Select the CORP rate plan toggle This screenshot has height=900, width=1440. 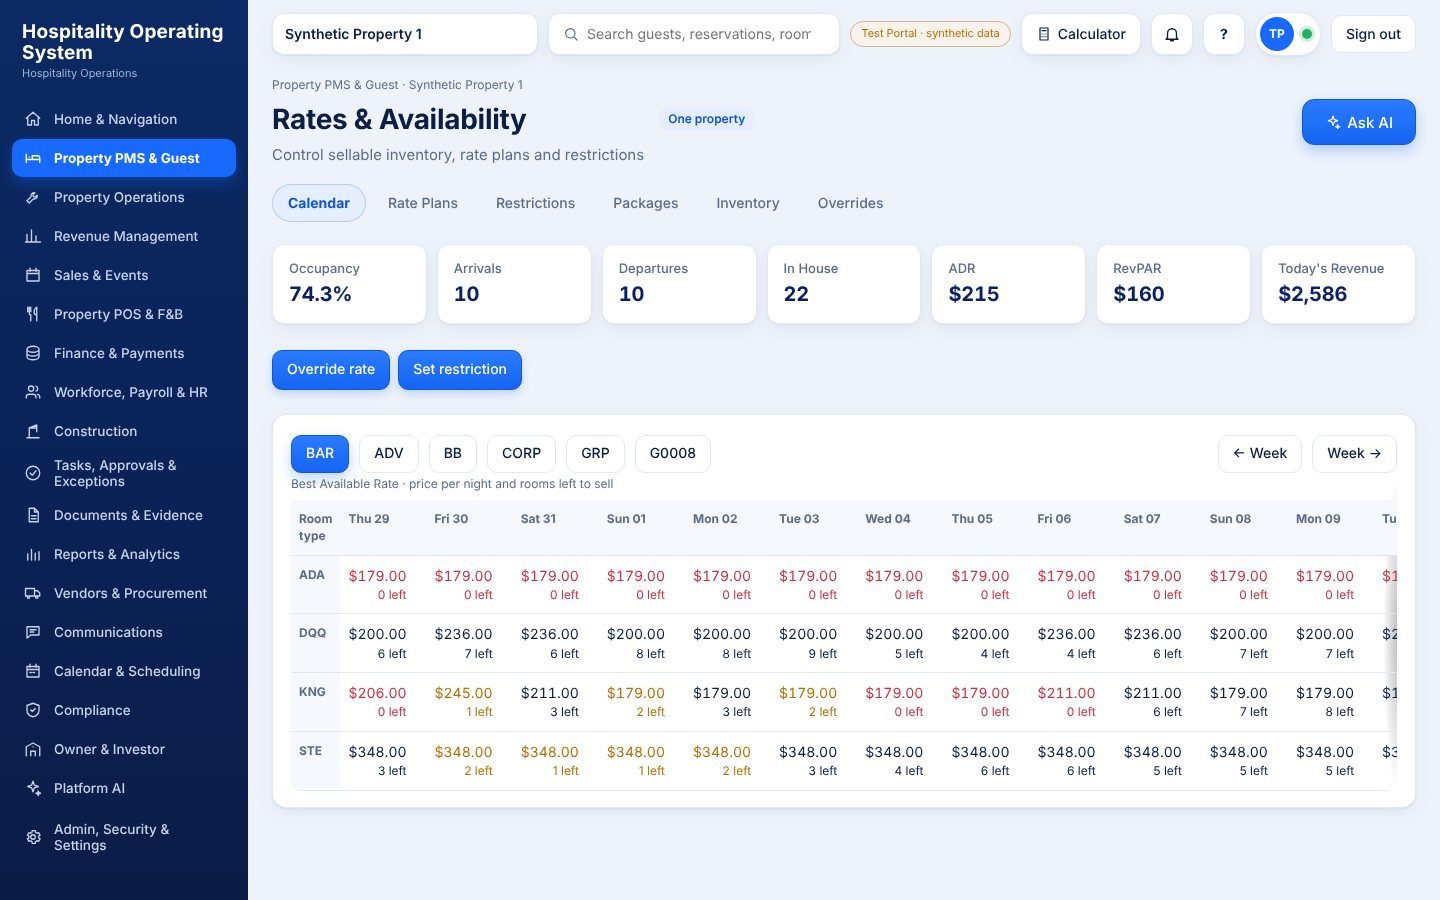(x=521, y=453)
